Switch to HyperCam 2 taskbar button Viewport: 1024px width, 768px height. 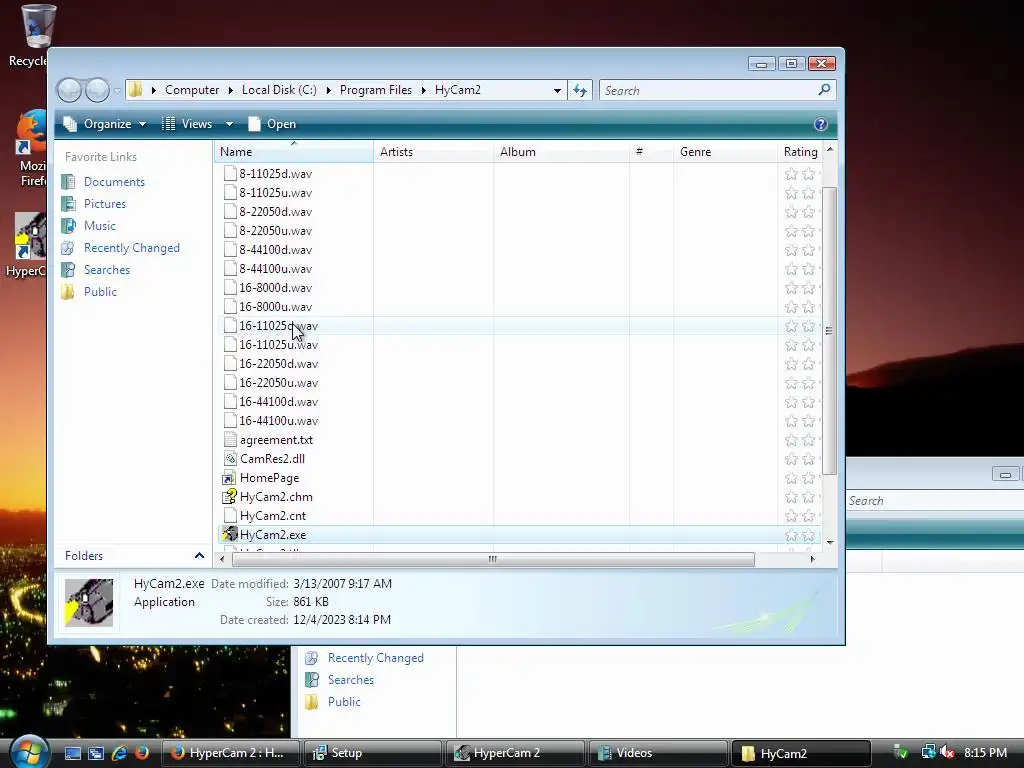point(515,753)
